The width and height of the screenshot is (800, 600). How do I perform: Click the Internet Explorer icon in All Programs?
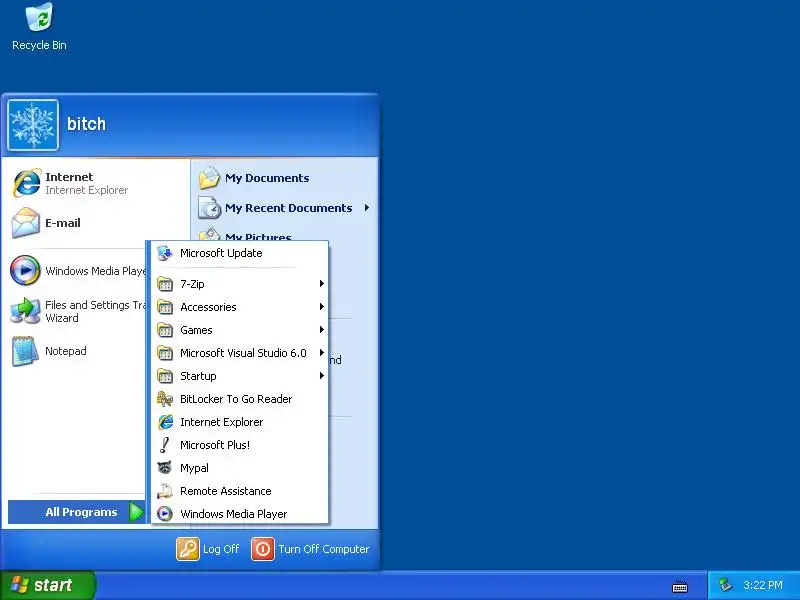tap(165, 422)
